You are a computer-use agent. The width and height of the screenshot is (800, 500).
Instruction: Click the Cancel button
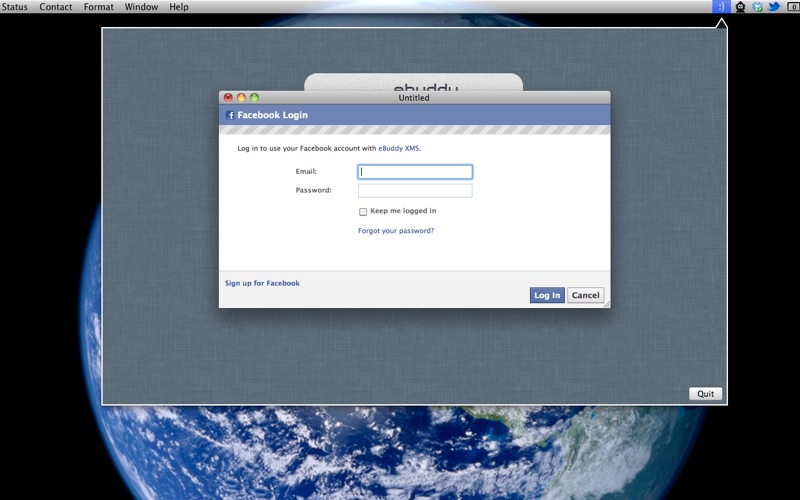[x=585, y=295]
